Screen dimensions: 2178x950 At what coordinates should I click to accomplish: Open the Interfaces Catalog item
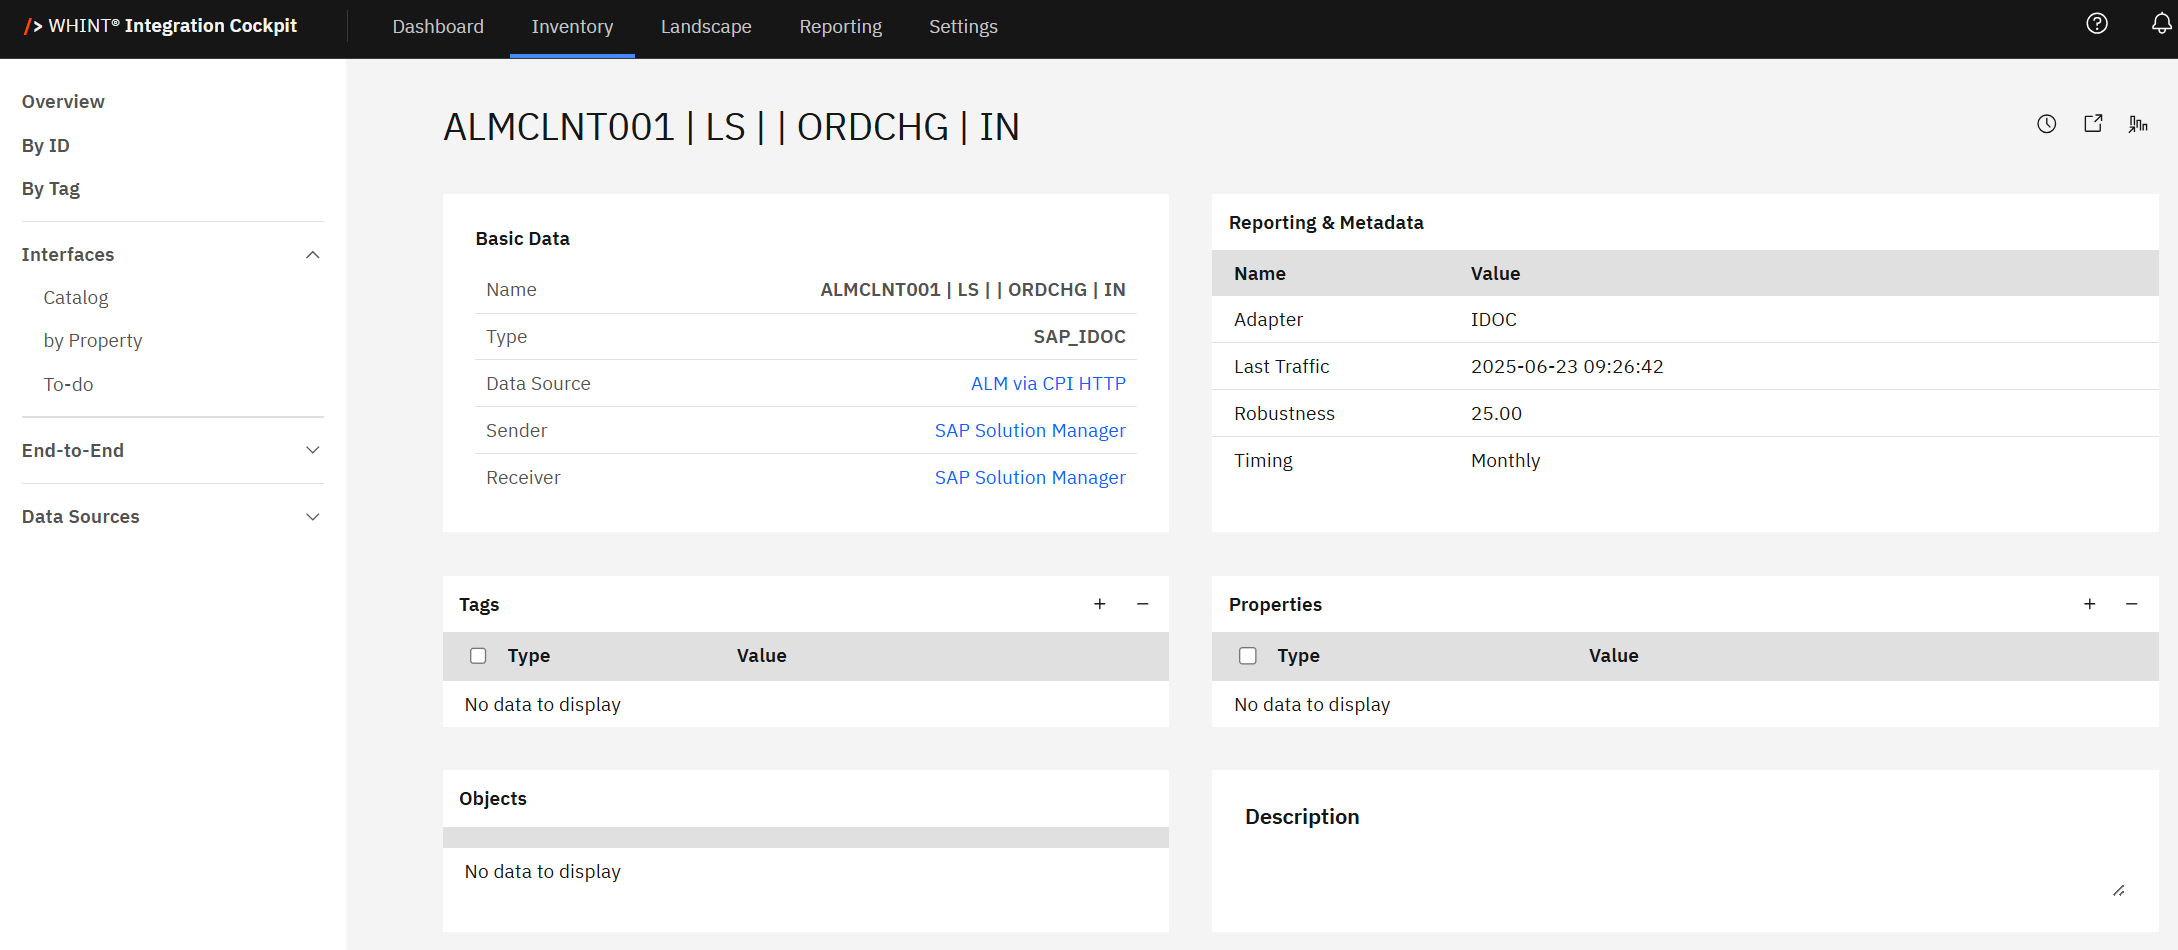coord(76,298)
